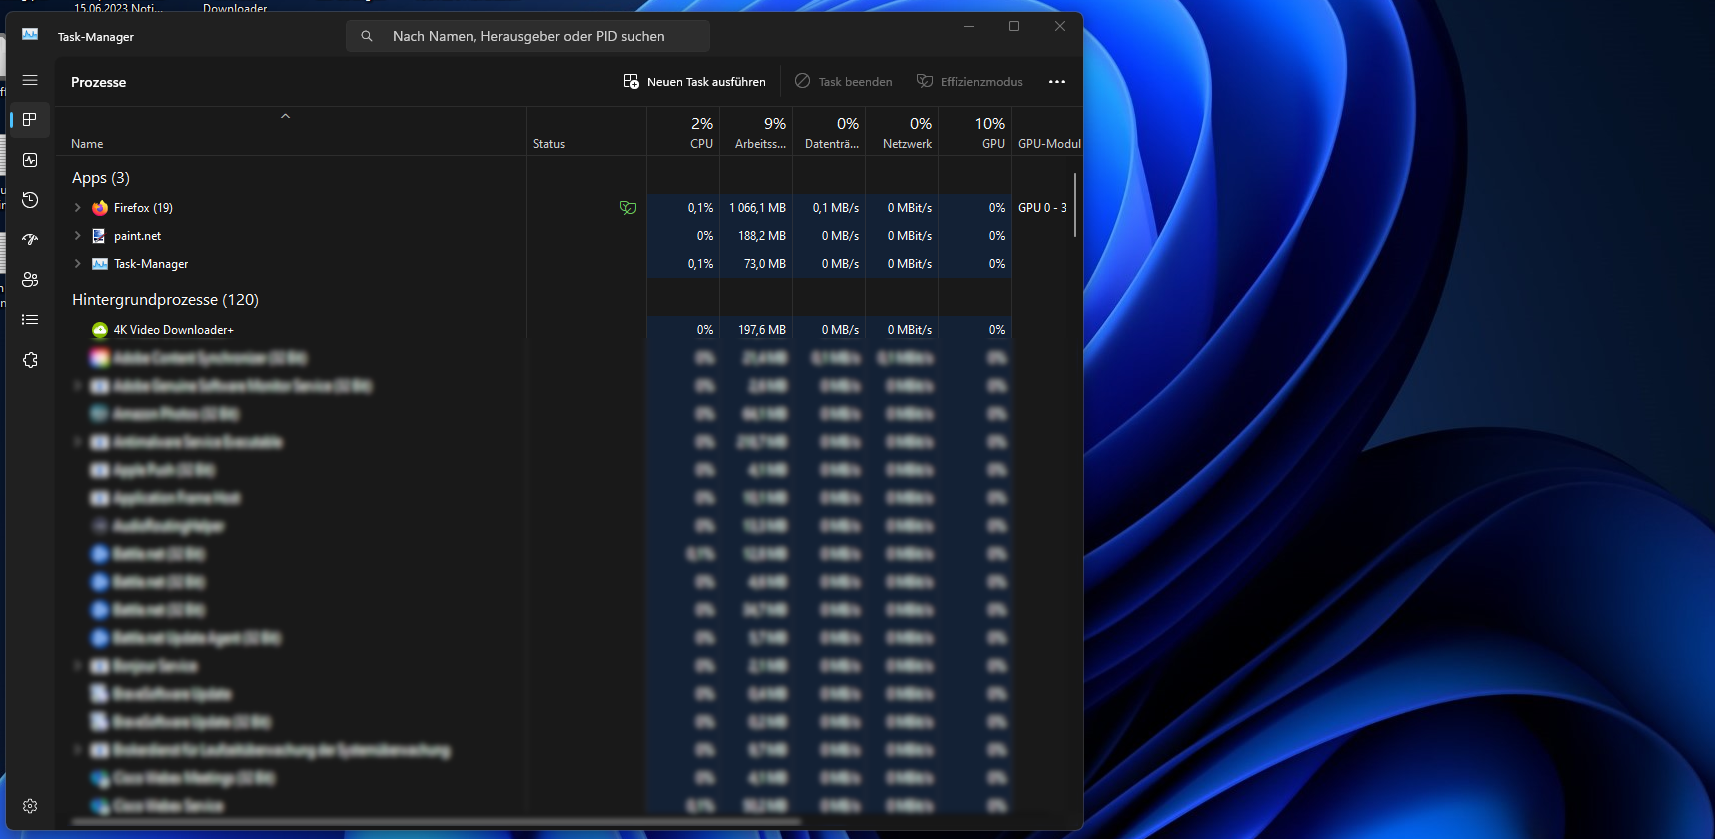Select the Firefox app icon

click(100, 208)
